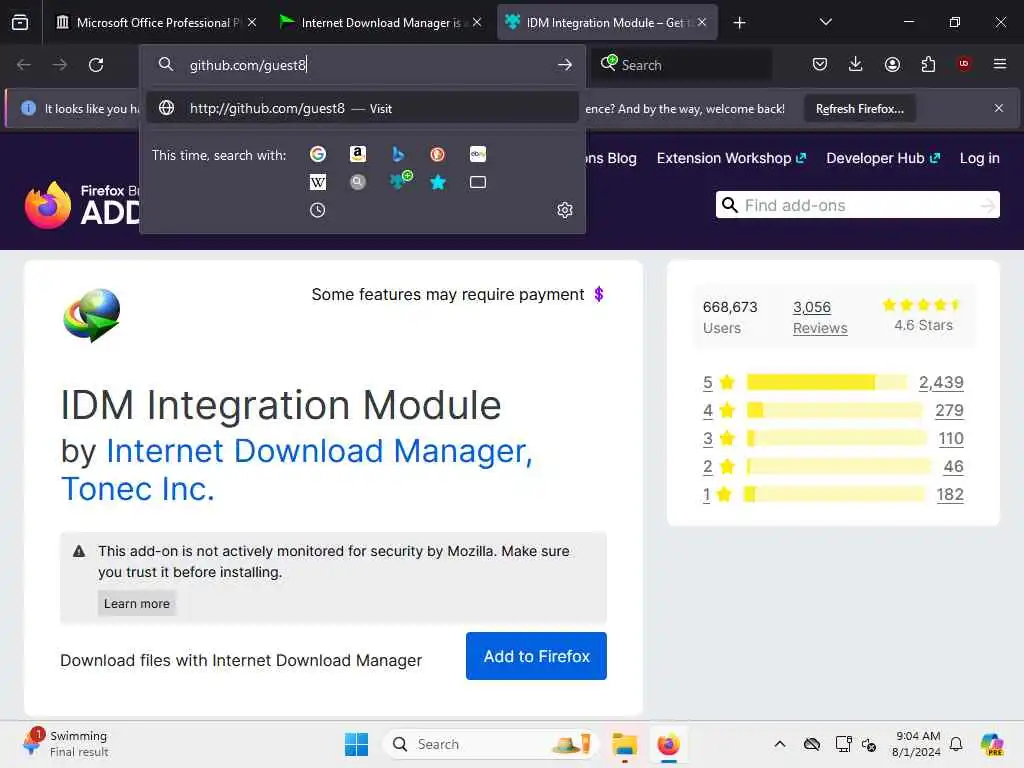Open the Downloads panel
Image resolution: width=1024 pixels, height=768 pixels.
(856, 65)
